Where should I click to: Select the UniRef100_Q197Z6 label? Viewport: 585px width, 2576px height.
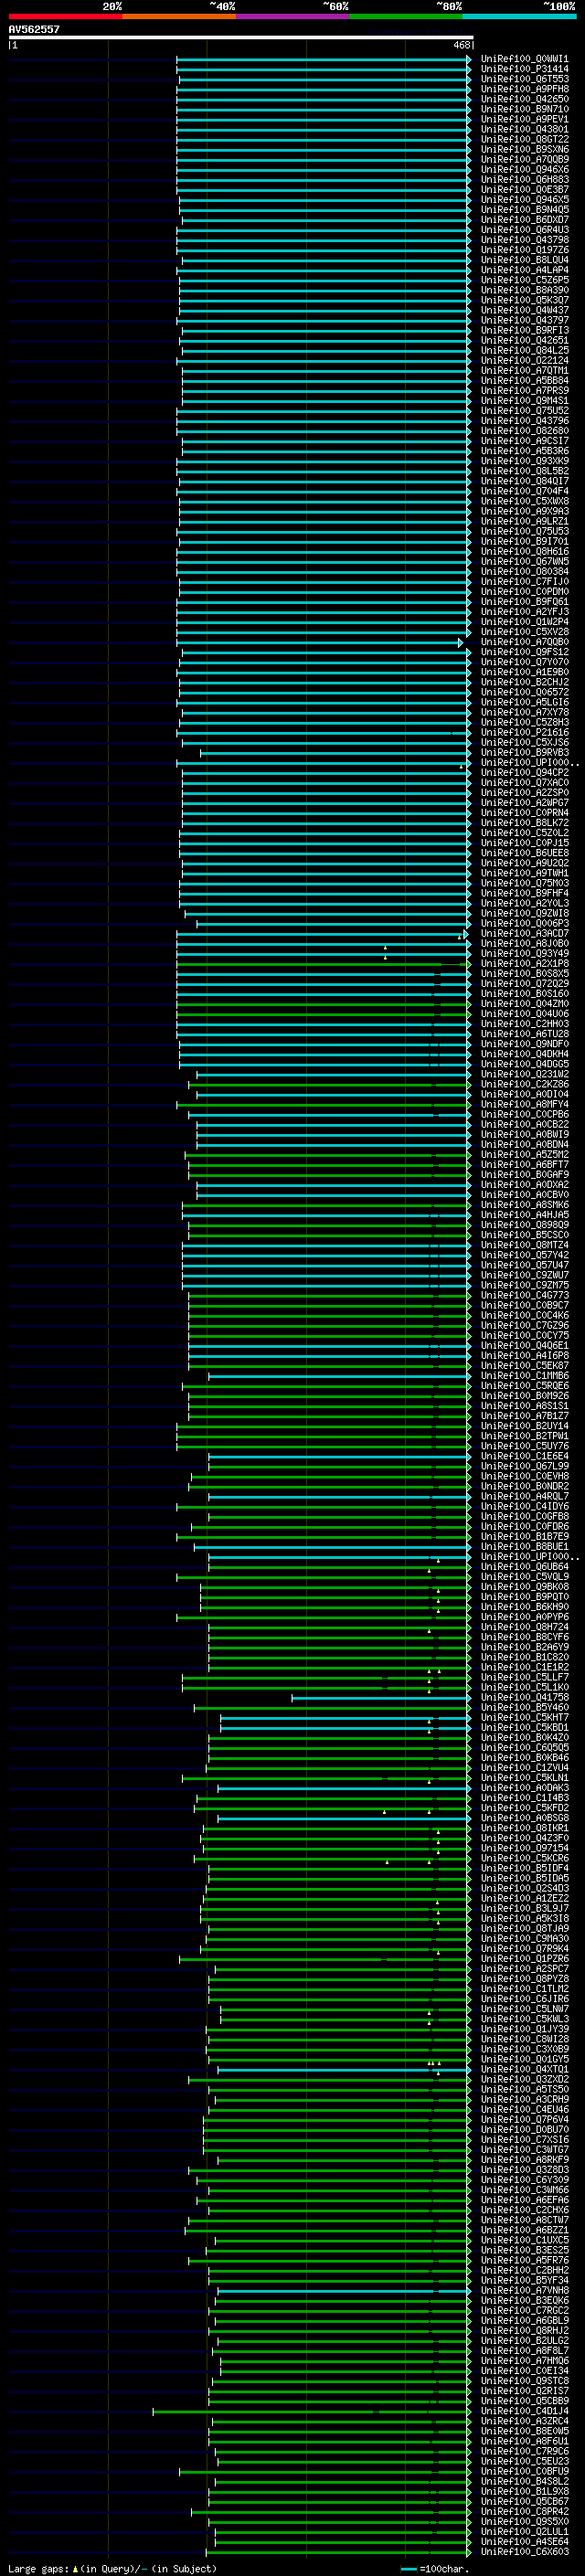(525, 250)
